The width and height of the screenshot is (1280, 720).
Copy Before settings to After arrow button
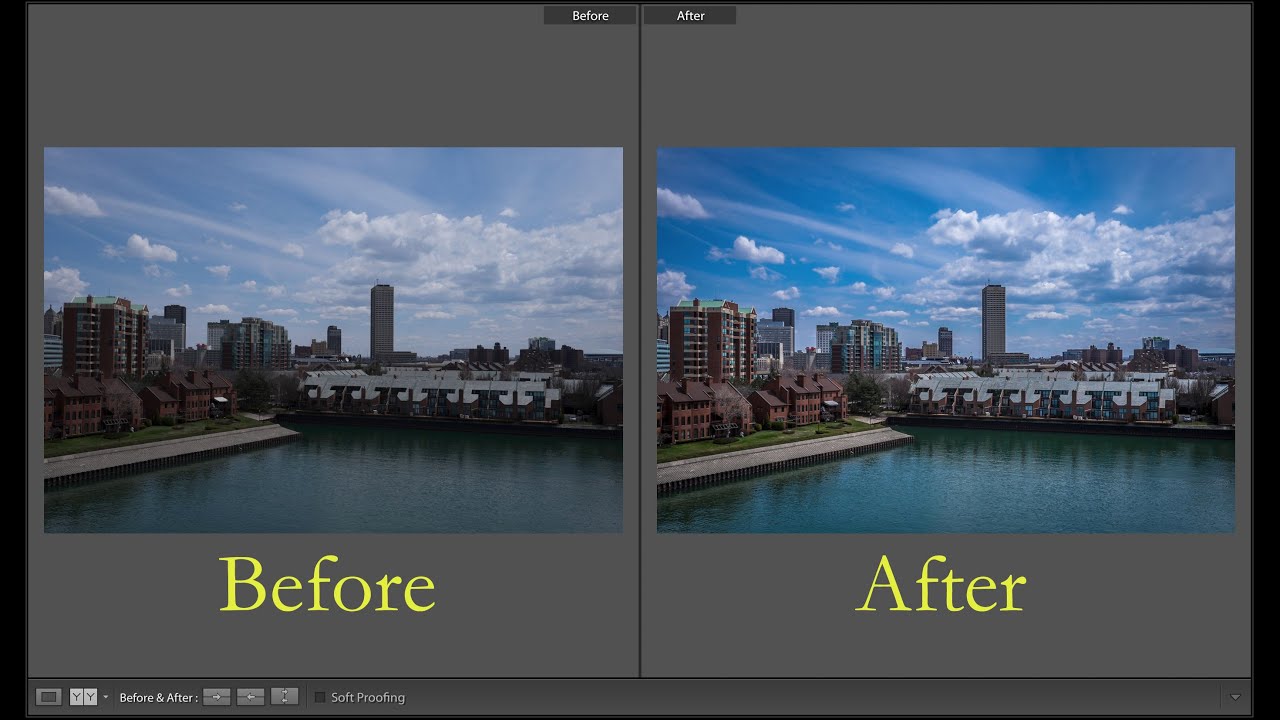217,697
